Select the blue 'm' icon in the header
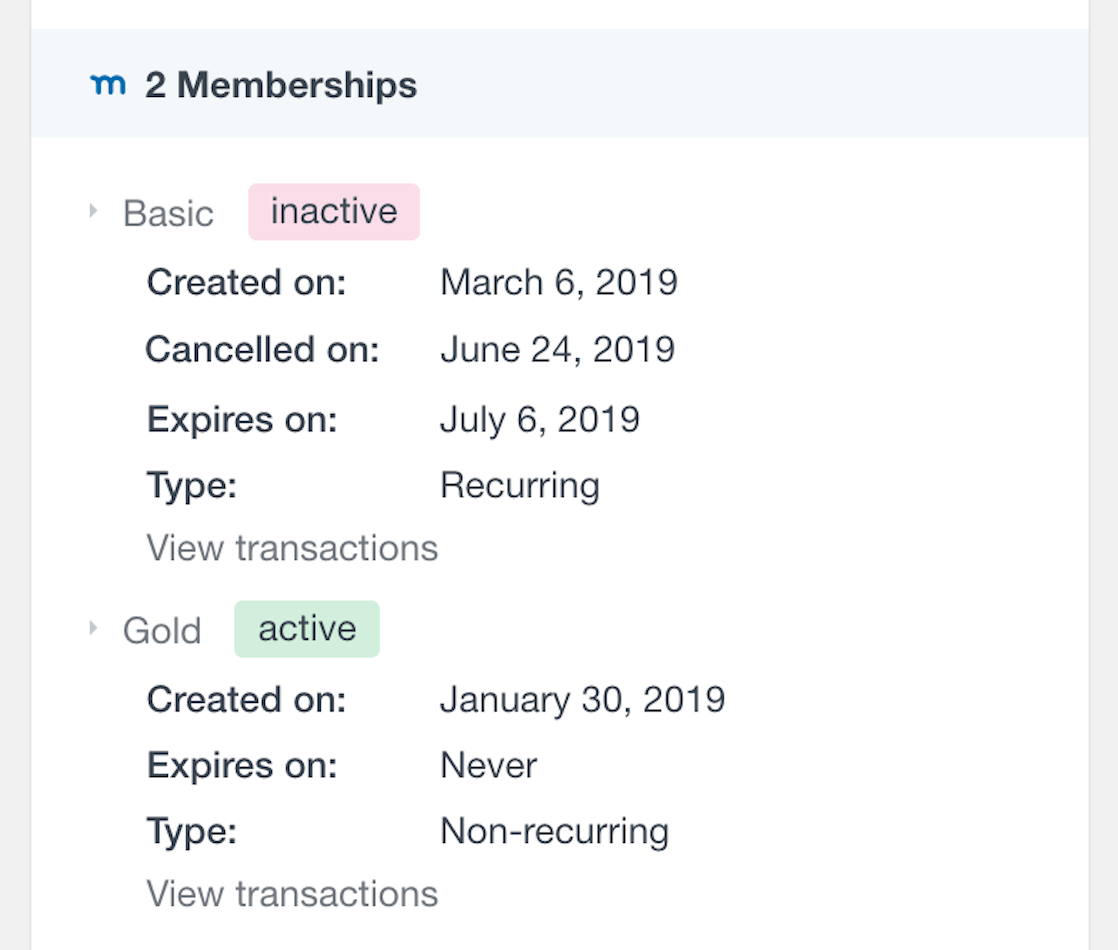This screenshot has height=950, width=1118. [x=109, y=84]
